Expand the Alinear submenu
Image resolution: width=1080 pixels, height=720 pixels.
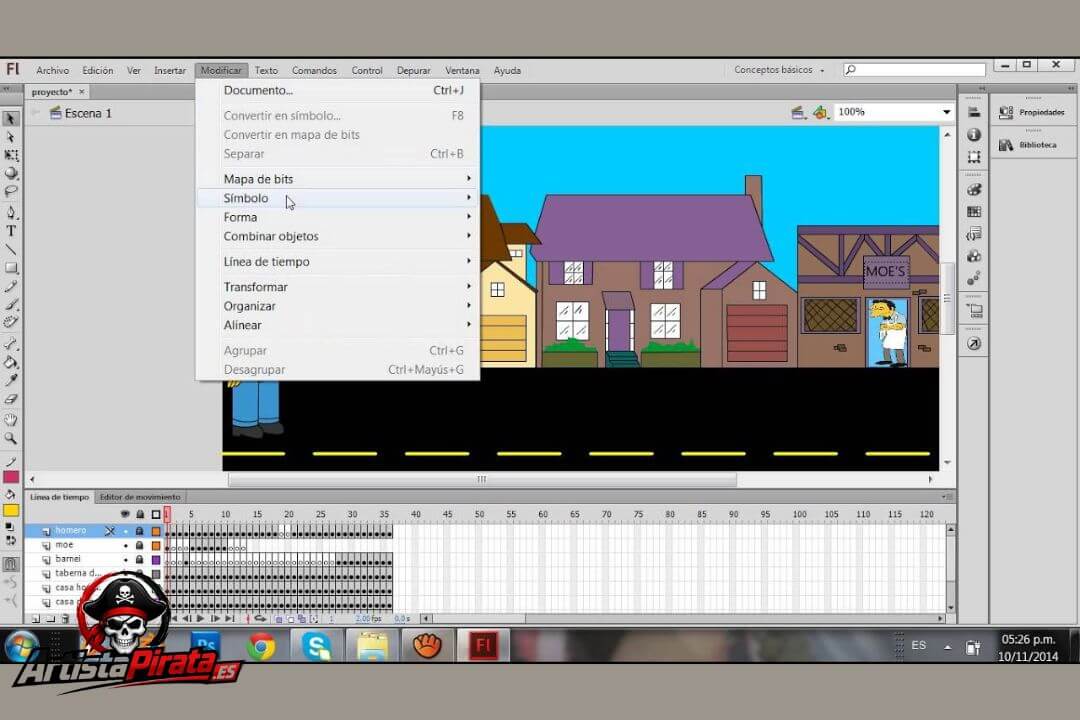click(338, 325)
